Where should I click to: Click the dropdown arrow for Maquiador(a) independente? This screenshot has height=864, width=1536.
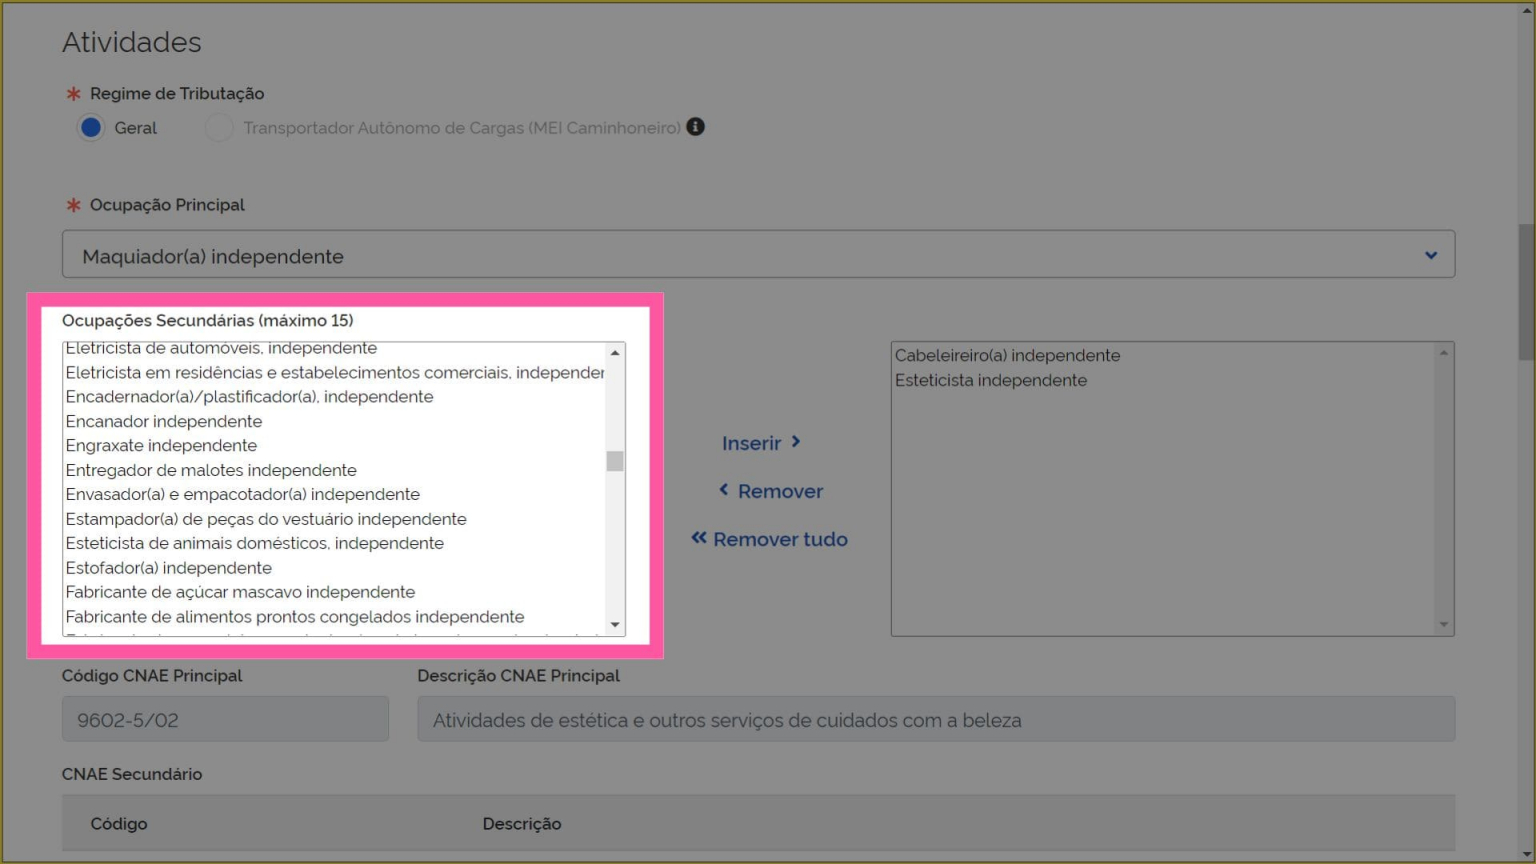1430,255
